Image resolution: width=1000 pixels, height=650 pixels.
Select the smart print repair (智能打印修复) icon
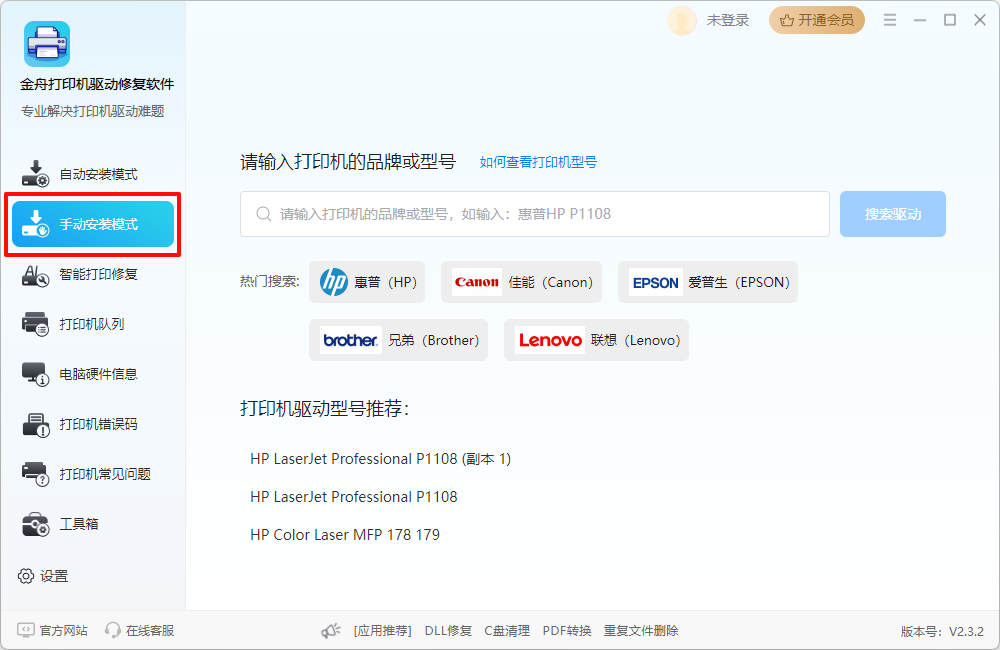point(35,274)
